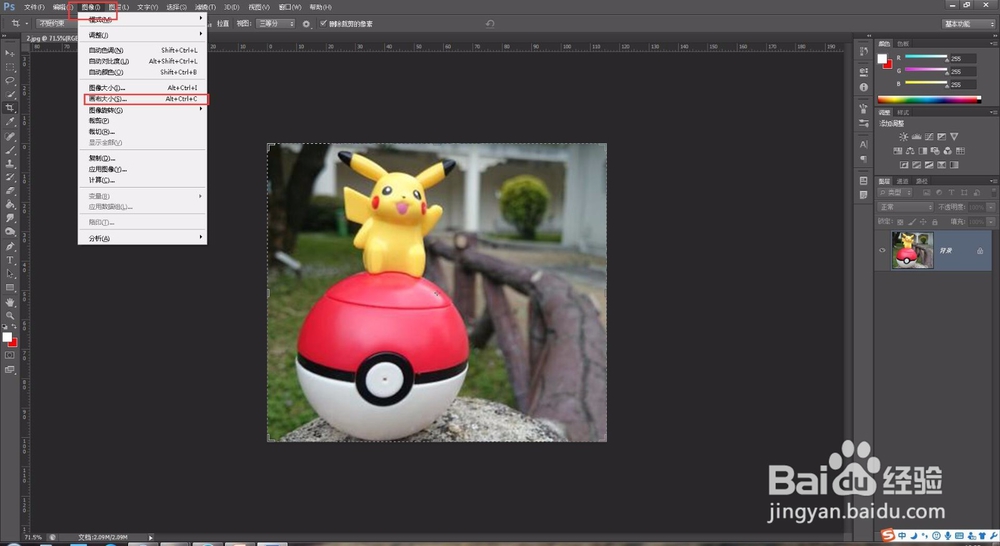1000x546 pixels.
Task: Open crop view overlay dropdown
Action: [276, 24]
